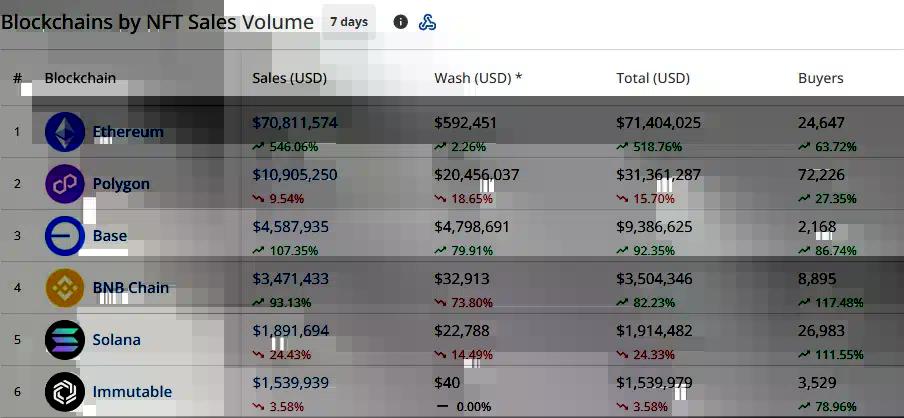The width and height of the screenshot is (904, 418).
Task: Click Base sales value $4,587,935
Action: 291,227
